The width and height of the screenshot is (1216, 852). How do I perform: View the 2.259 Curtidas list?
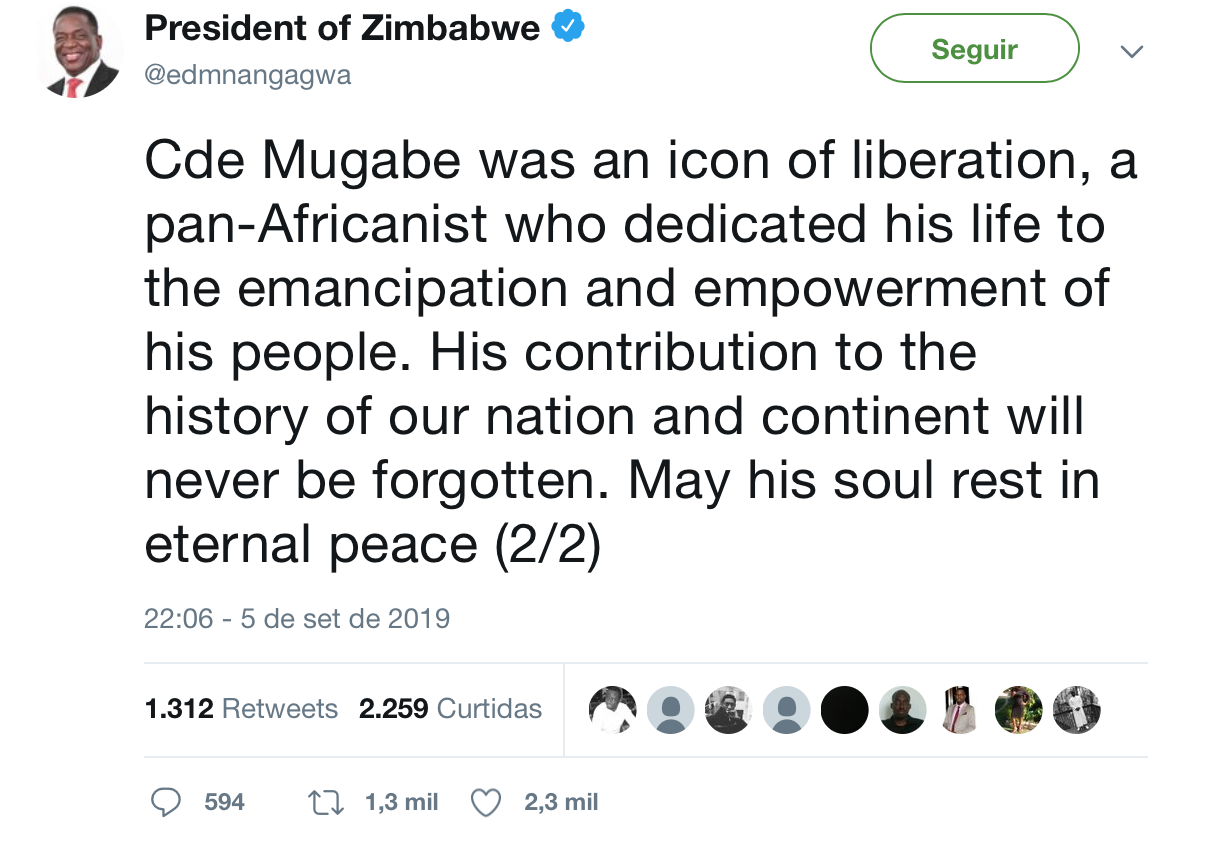coord(450,709)
